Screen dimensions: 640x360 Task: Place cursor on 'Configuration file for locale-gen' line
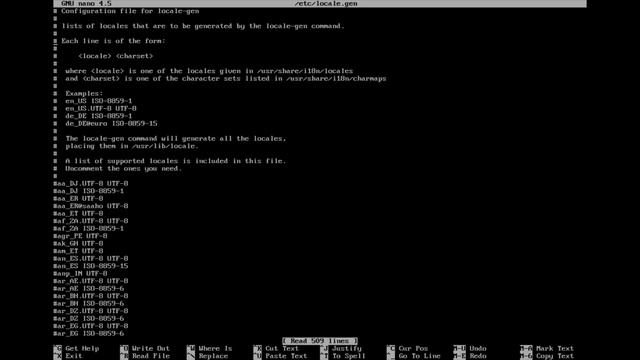(127, 11)
